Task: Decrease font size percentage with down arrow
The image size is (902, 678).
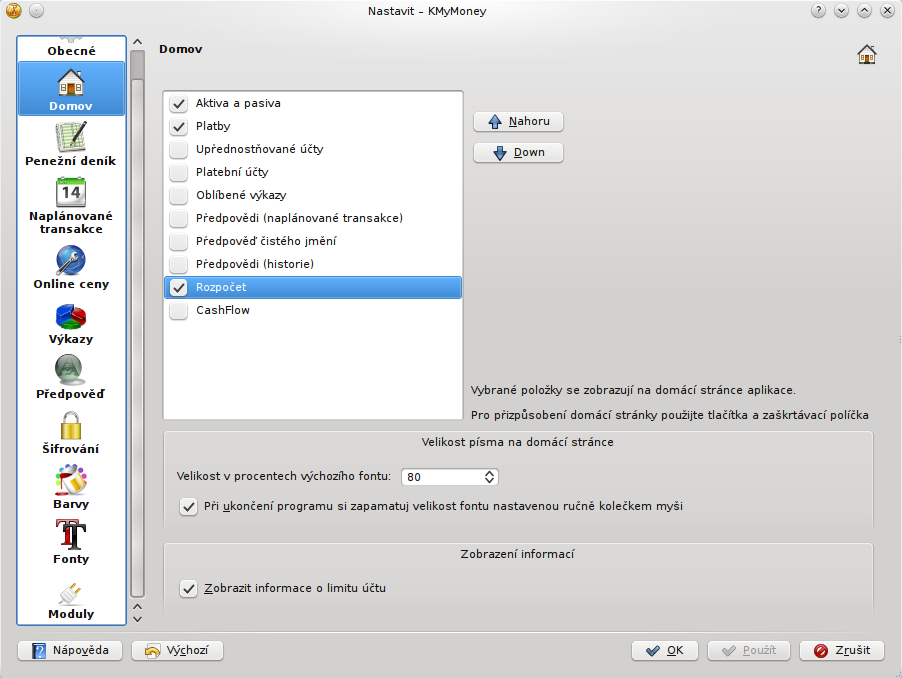Action: (x=490, y=481)
